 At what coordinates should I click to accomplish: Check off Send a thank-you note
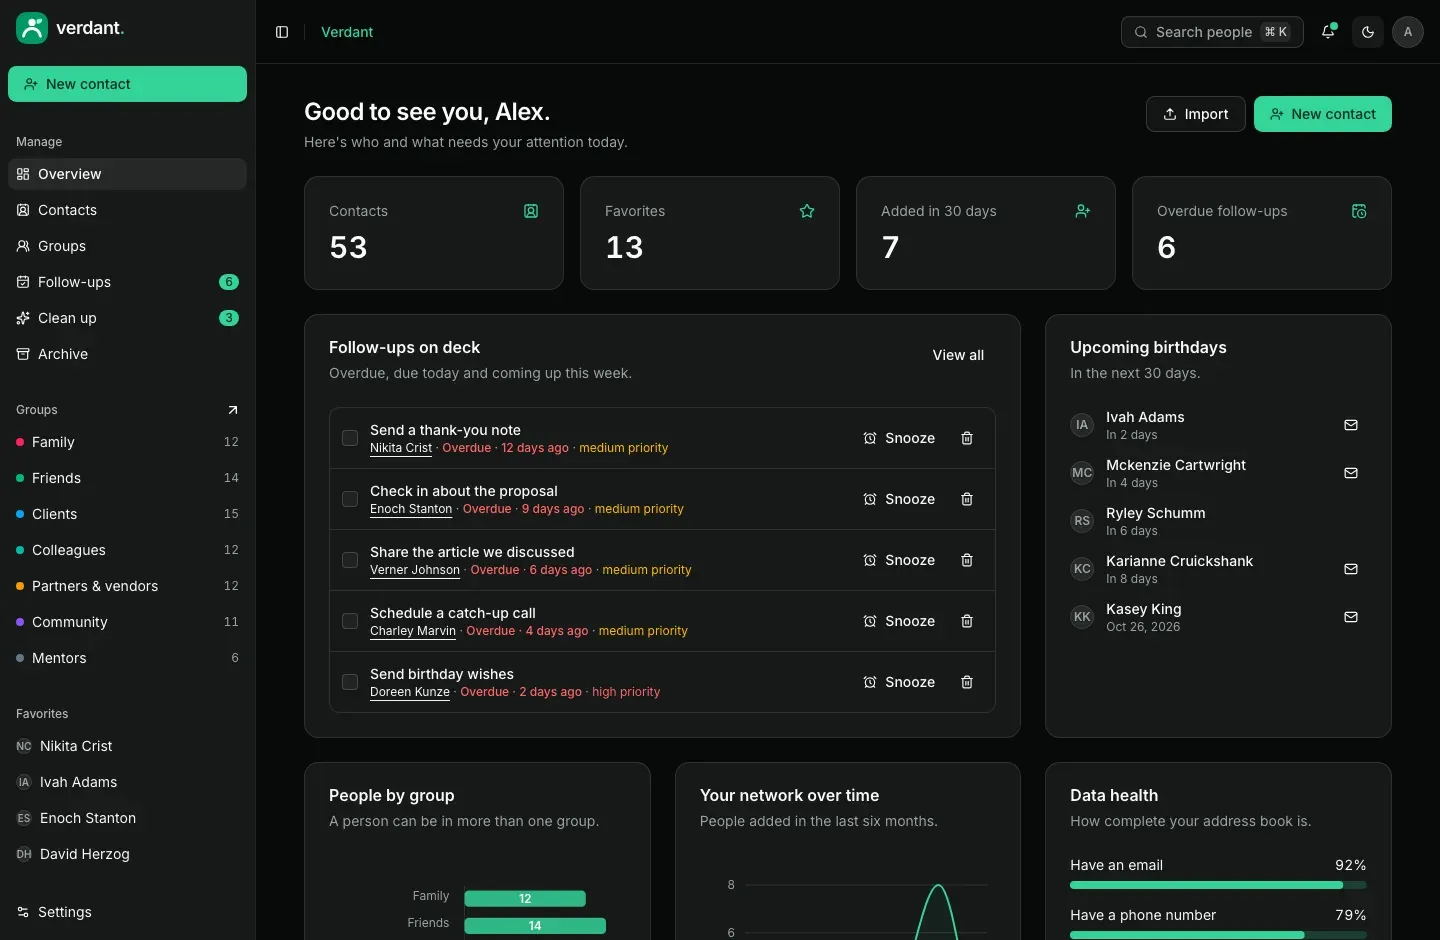point(350,438)
